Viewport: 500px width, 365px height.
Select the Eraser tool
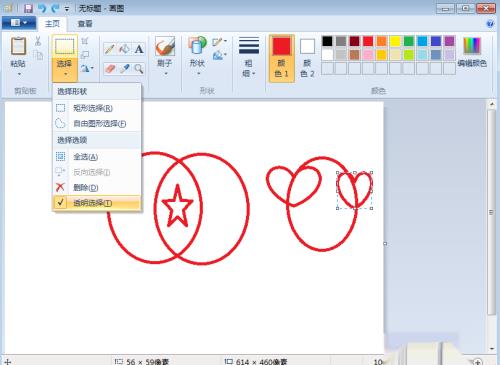(x=110, y=69)
